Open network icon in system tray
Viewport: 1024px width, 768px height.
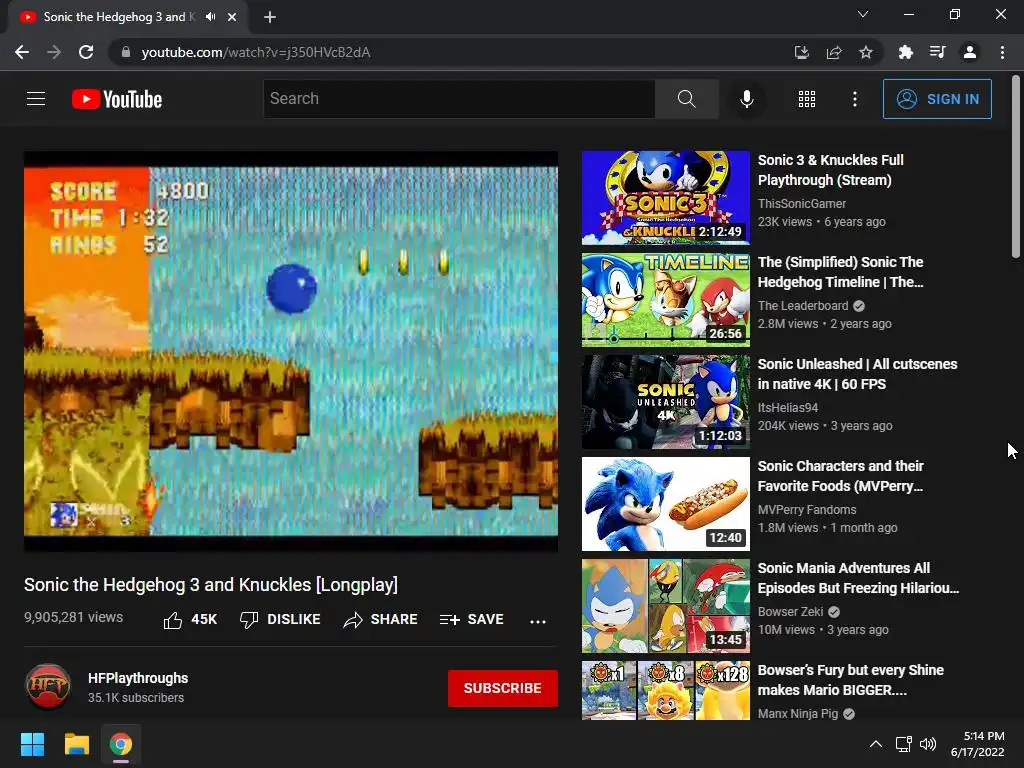pyautogui.click(x=903, y=744)
